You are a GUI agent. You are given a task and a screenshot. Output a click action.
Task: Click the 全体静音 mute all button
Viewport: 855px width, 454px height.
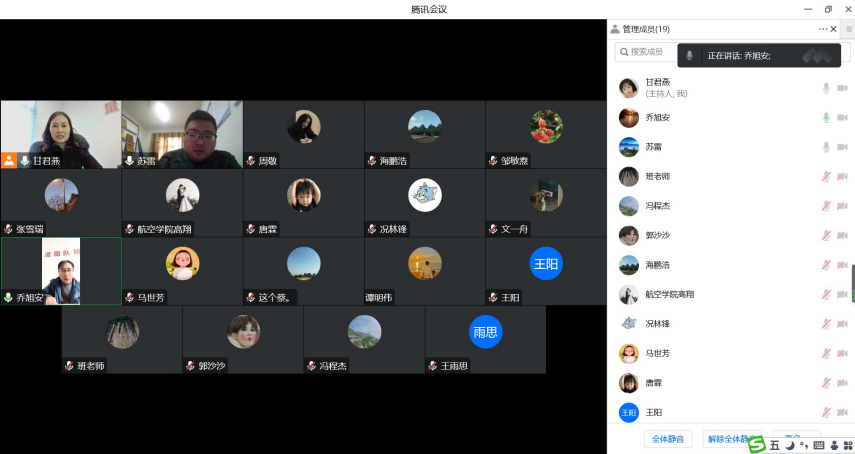coord(668,438)
